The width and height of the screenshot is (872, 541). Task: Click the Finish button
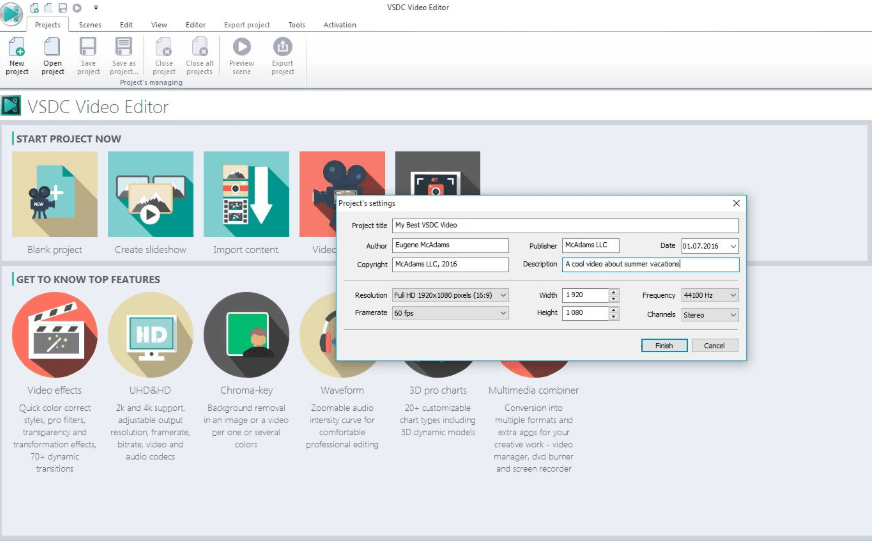click(664, 345)
